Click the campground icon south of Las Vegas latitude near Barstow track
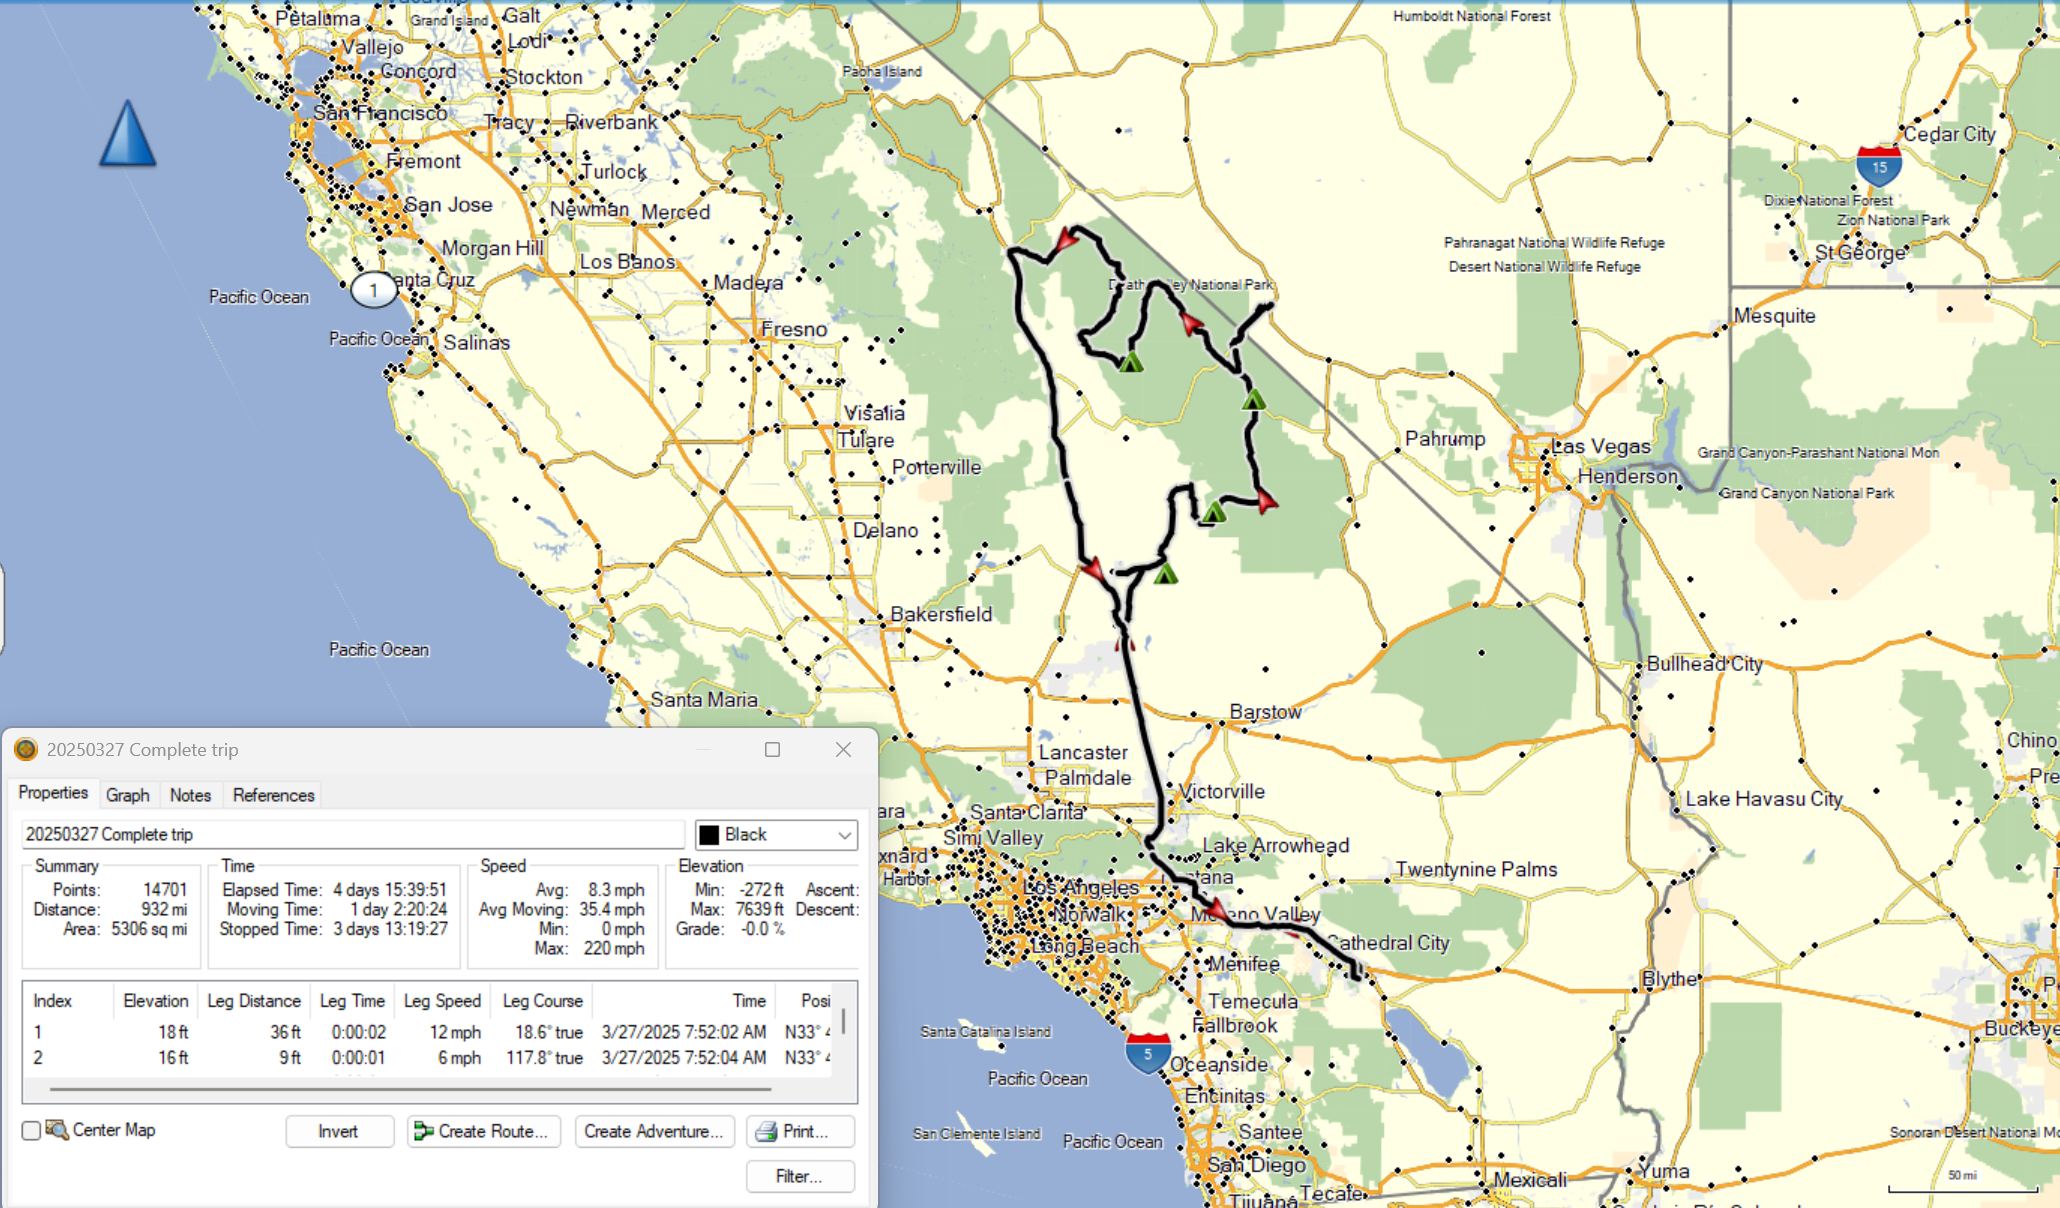 click(x=1165, y=574)
